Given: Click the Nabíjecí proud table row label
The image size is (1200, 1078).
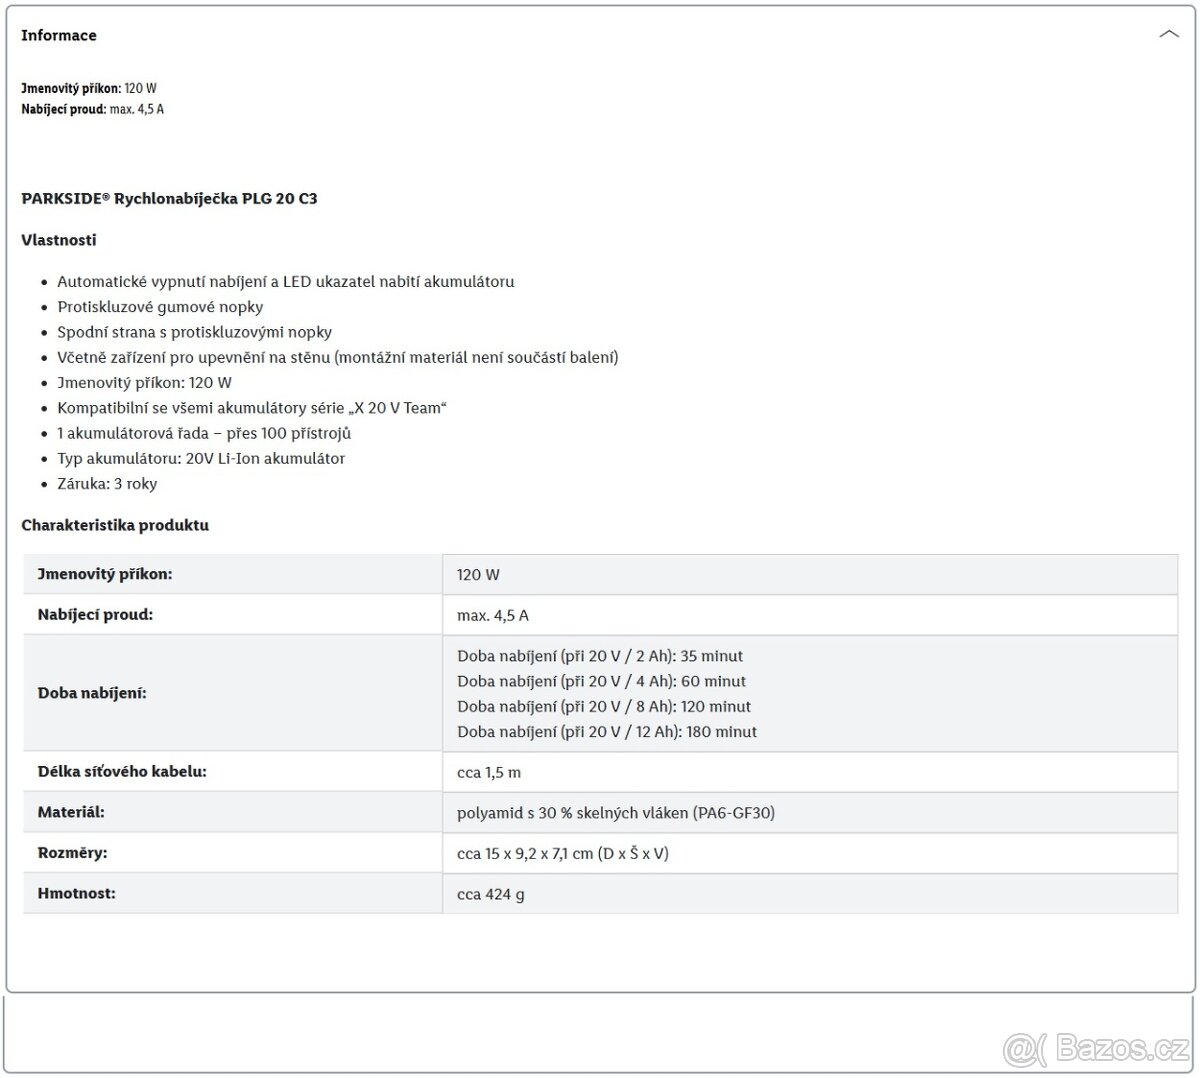Looking at the screenshot, I should click(x=95, y=615).
